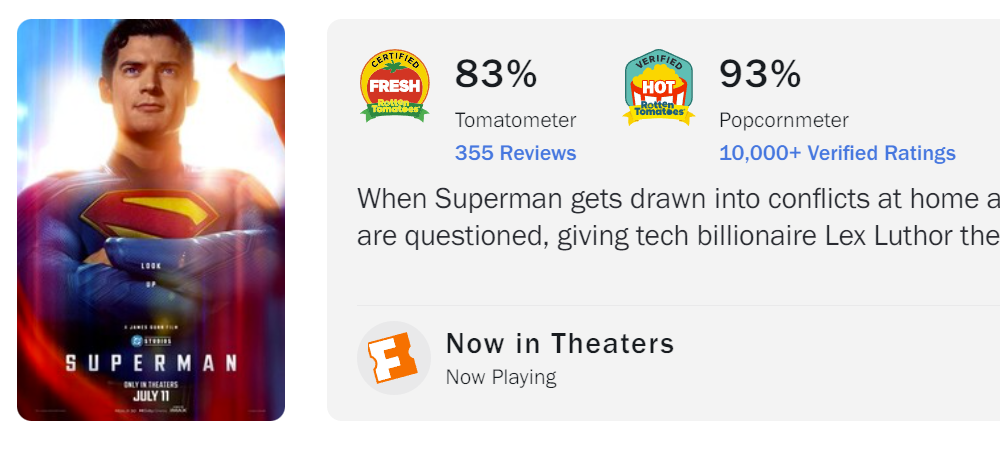The height and width of the screenshot is (458, 1000).
Task: Click the 83% Tomatometer score
Action: (x=496, y=74)
